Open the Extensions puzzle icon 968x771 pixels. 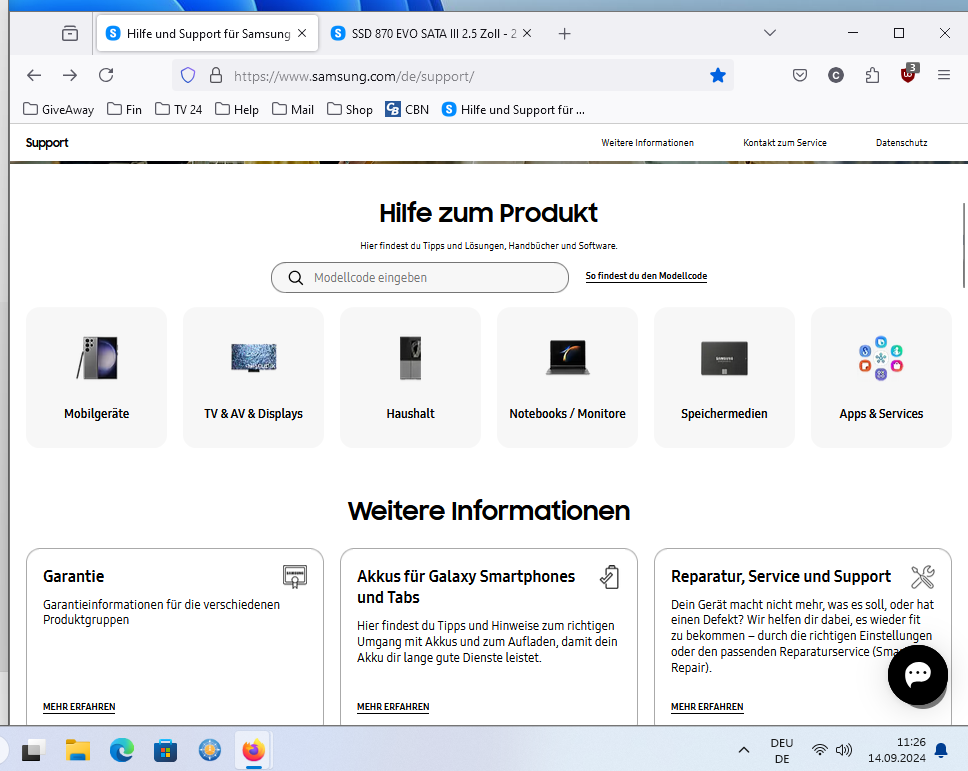[872, 75]
